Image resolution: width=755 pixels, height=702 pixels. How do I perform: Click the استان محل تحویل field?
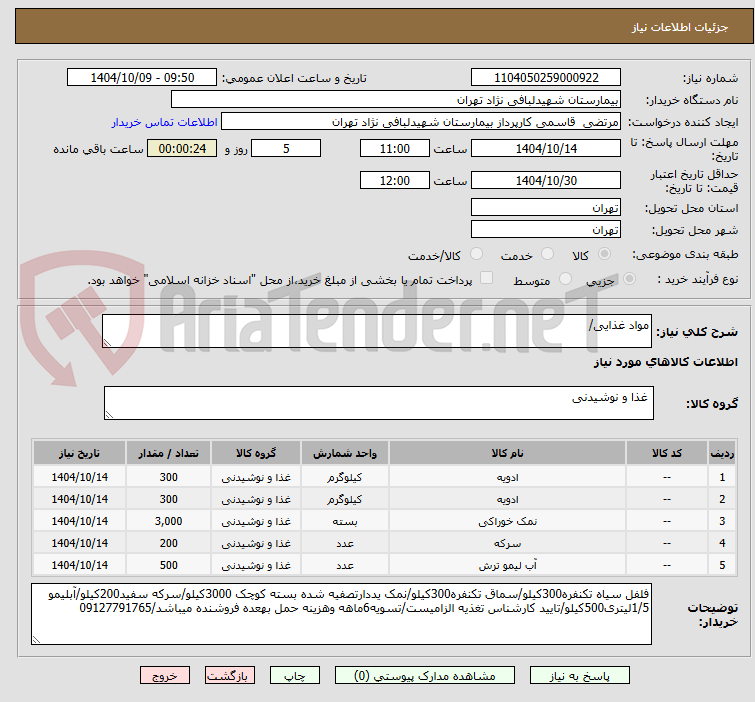point(546,208)
